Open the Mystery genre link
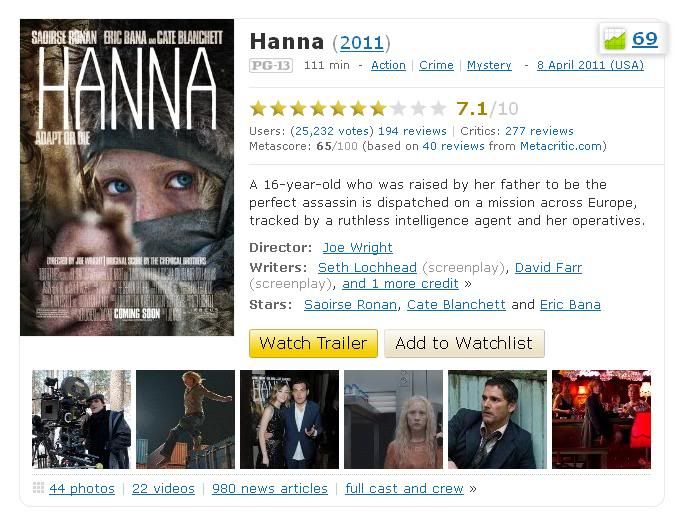The width and height of the screenshot is (676, 514). click(x=489, y=65)
